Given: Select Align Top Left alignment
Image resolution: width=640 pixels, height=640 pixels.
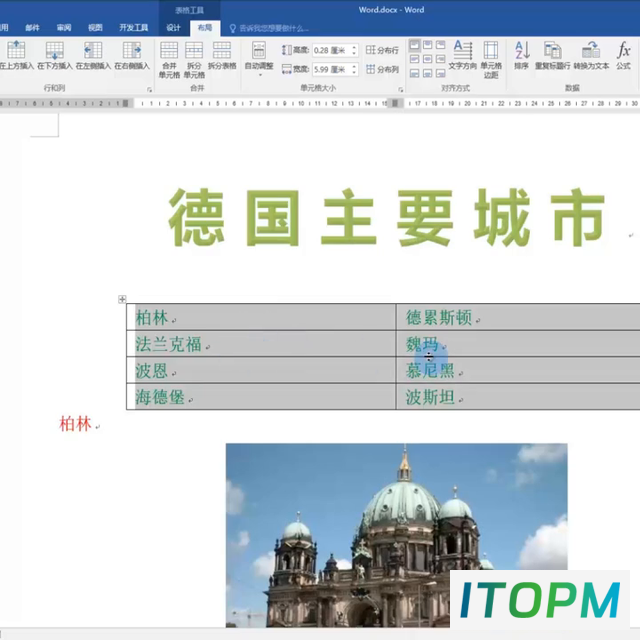Looking at the screenshot, I should [x=414, y=45].
